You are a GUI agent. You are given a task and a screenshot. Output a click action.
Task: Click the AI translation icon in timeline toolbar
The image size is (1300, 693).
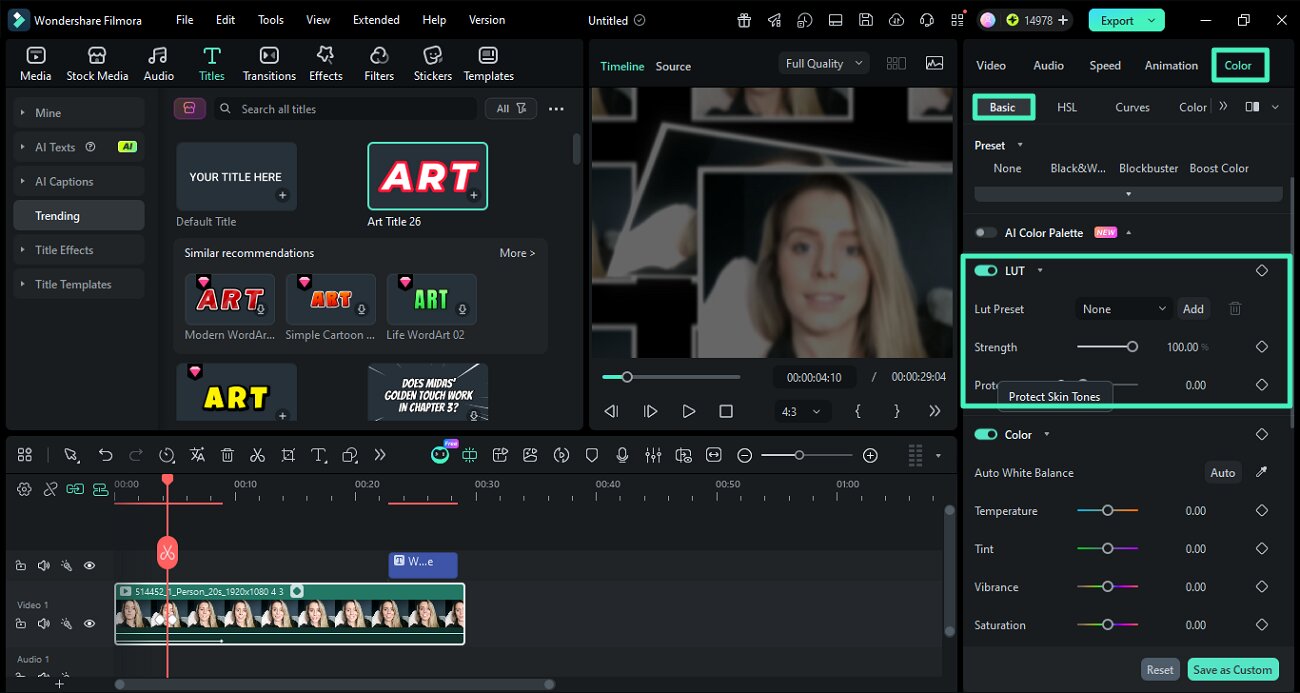click(x=197, y=455)
